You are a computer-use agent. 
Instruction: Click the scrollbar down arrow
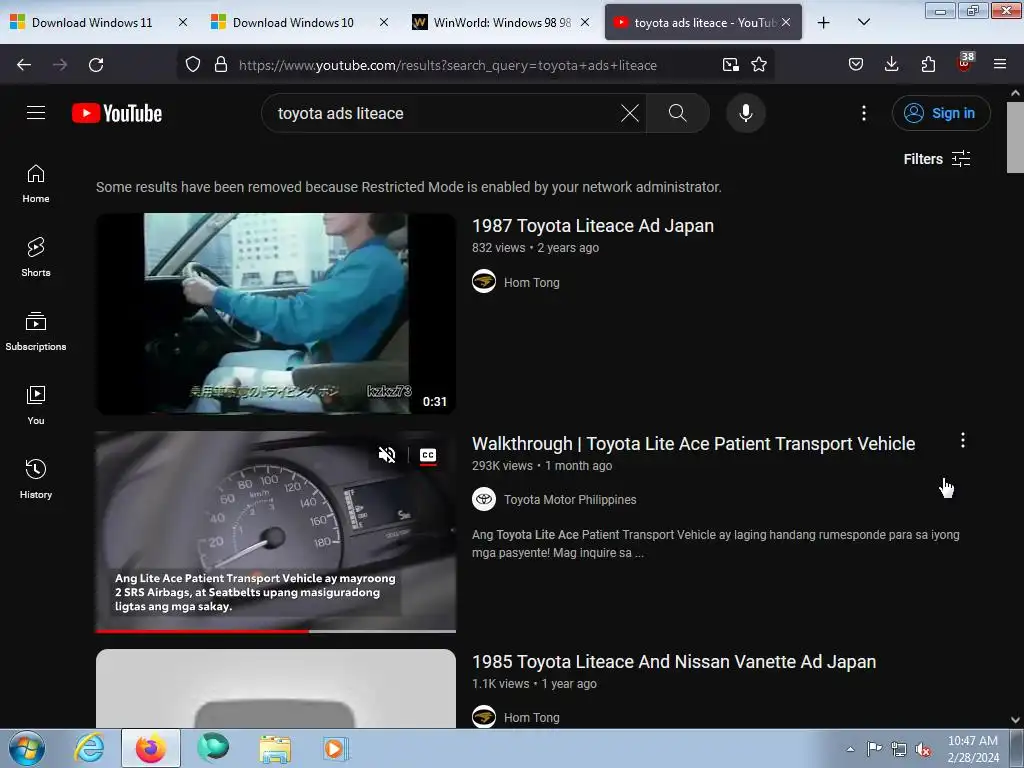pos(1015,720)
